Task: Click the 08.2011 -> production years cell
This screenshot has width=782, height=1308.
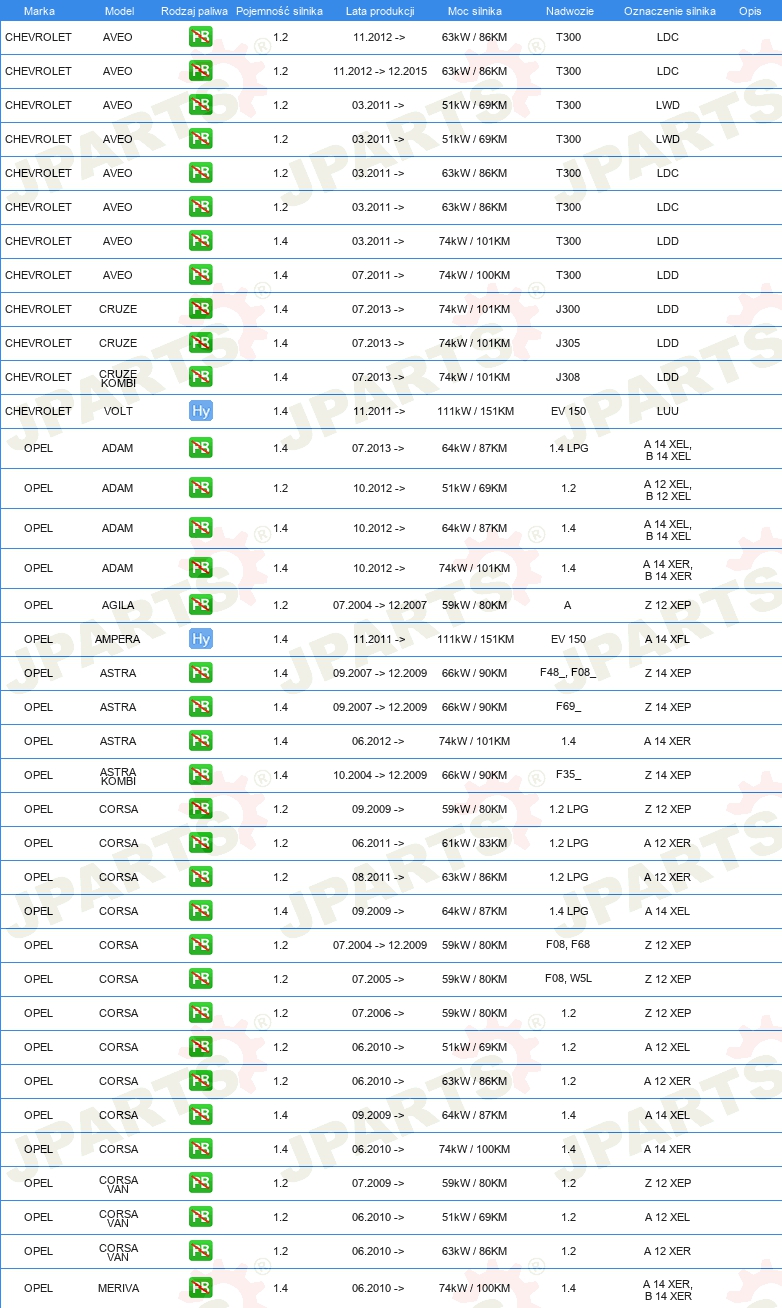Action: 378,877
